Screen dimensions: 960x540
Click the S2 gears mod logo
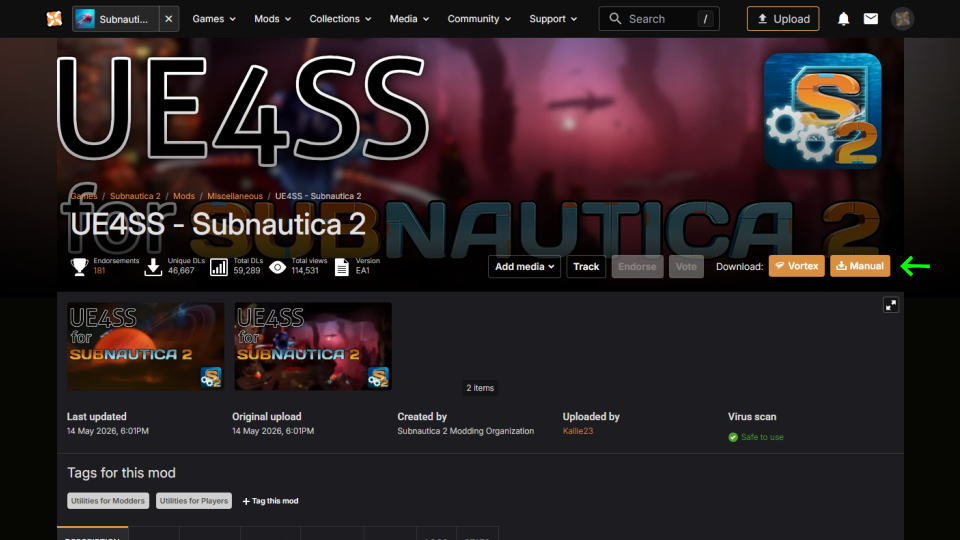click(822, 111)
